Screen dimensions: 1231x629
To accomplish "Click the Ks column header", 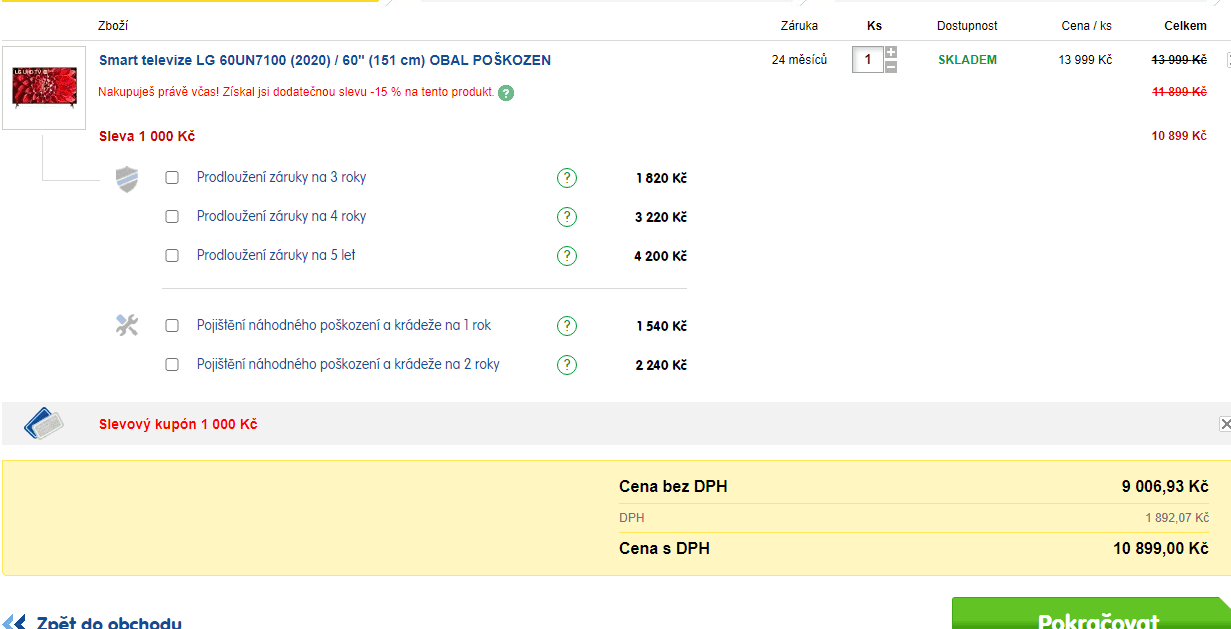I will pos(875,26).
